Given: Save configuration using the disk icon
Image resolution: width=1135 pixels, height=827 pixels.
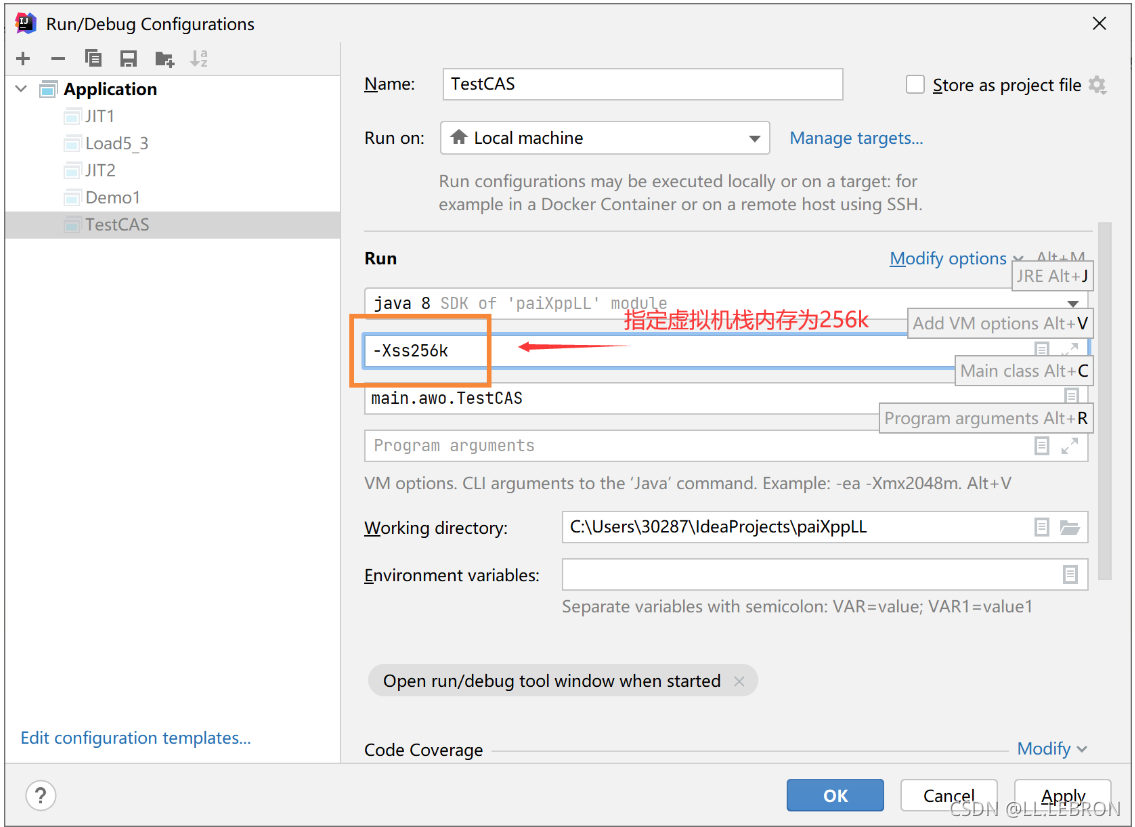Looking at the screenshot, I should coord(129,59).
